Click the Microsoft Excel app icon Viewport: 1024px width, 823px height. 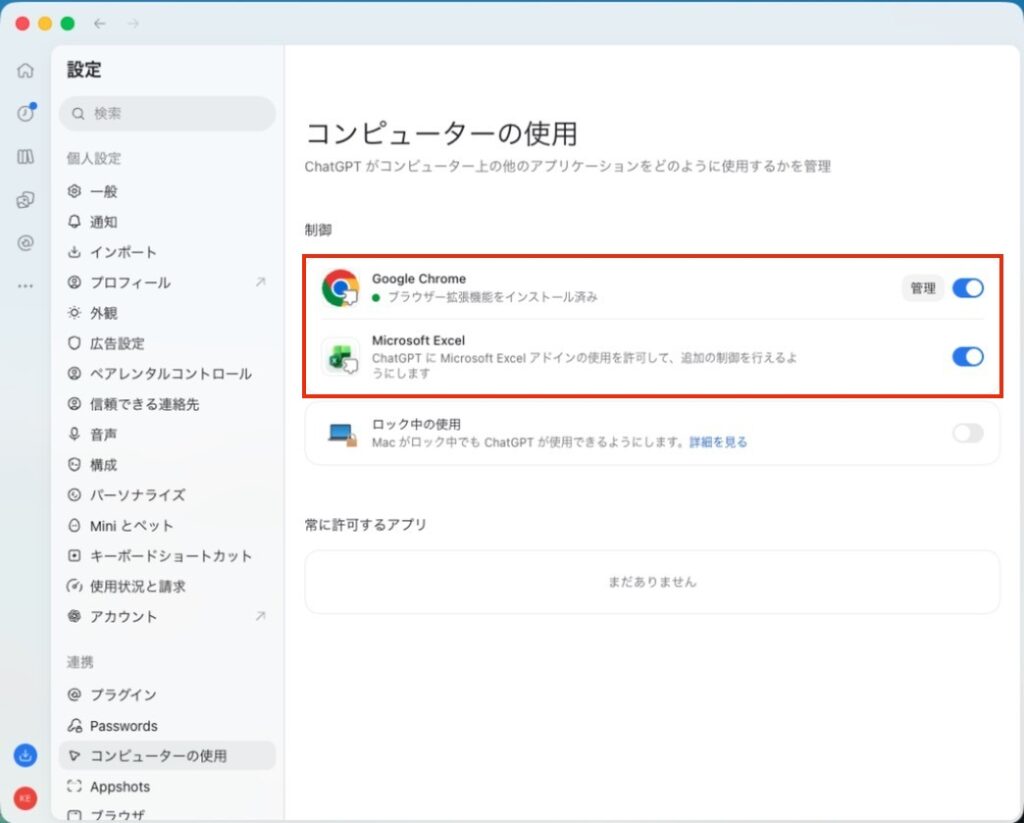(340, 357)
